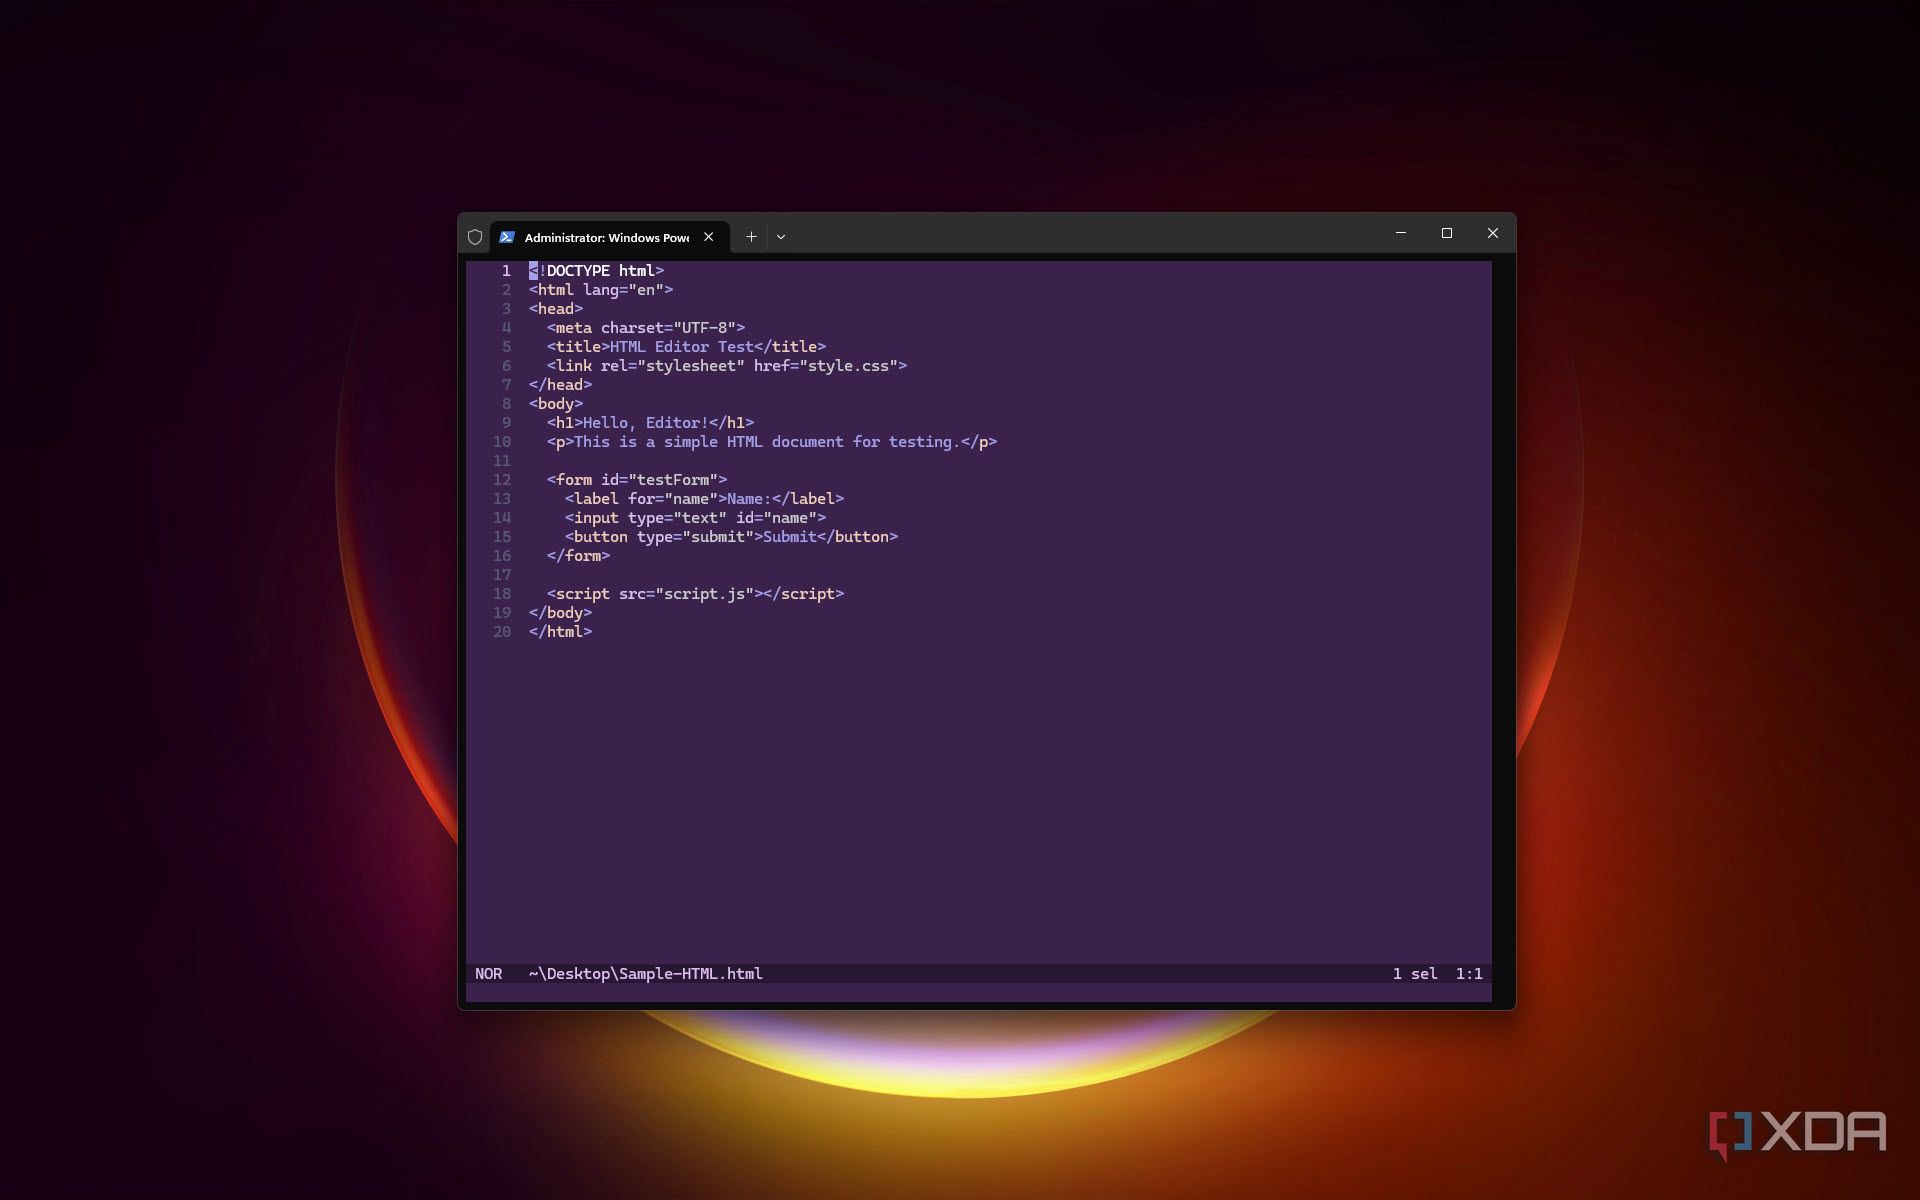The width and height of the screenshot is (1920, 1200).
Task: Open a new terminal tab with plus
Action: (751, 237)
